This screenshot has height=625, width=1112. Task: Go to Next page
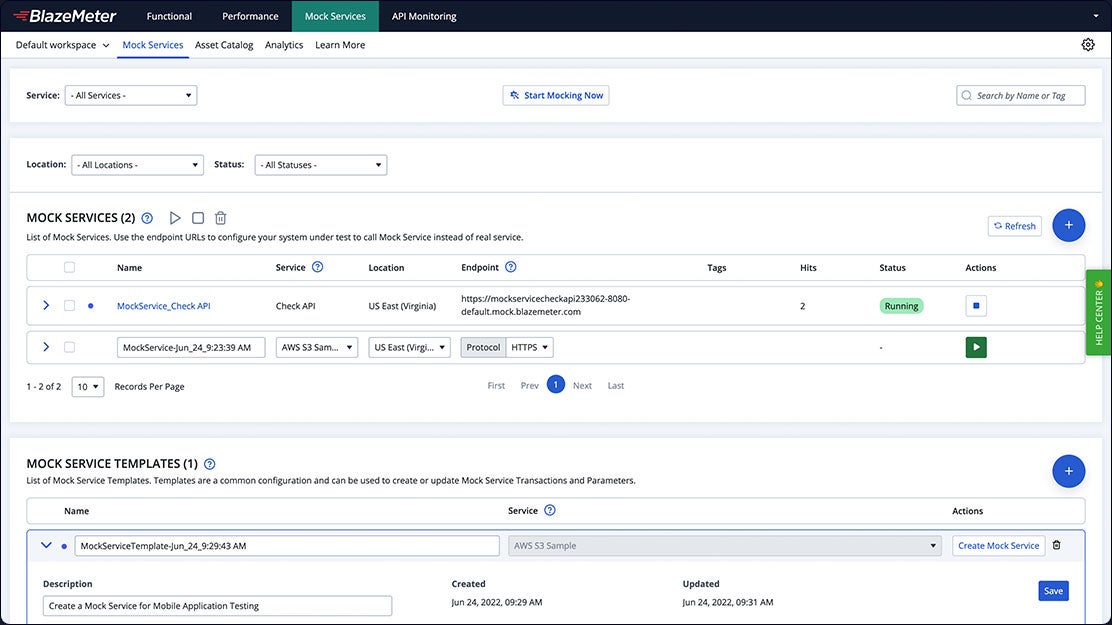click(582, 386)
